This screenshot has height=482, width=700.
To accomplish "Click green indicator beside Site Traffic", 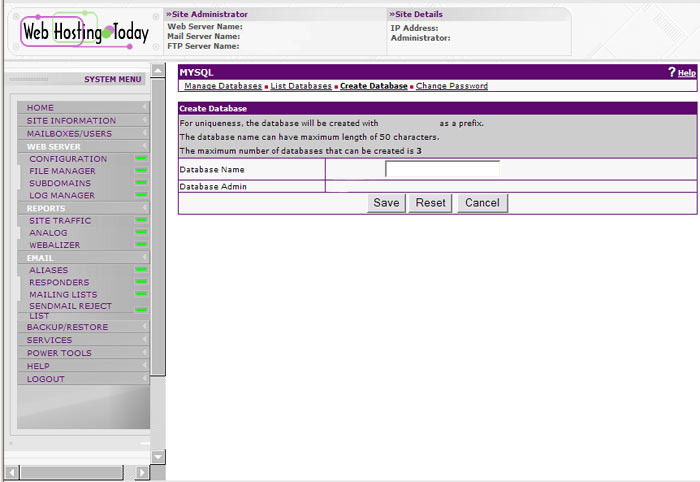I will (x=141, y=220).
